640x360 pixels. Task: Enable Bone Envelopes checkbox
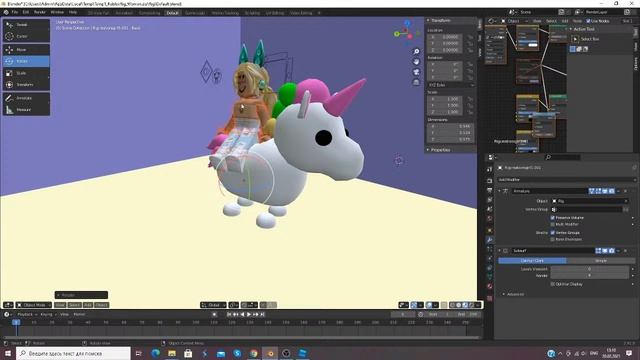click(553, 239)
